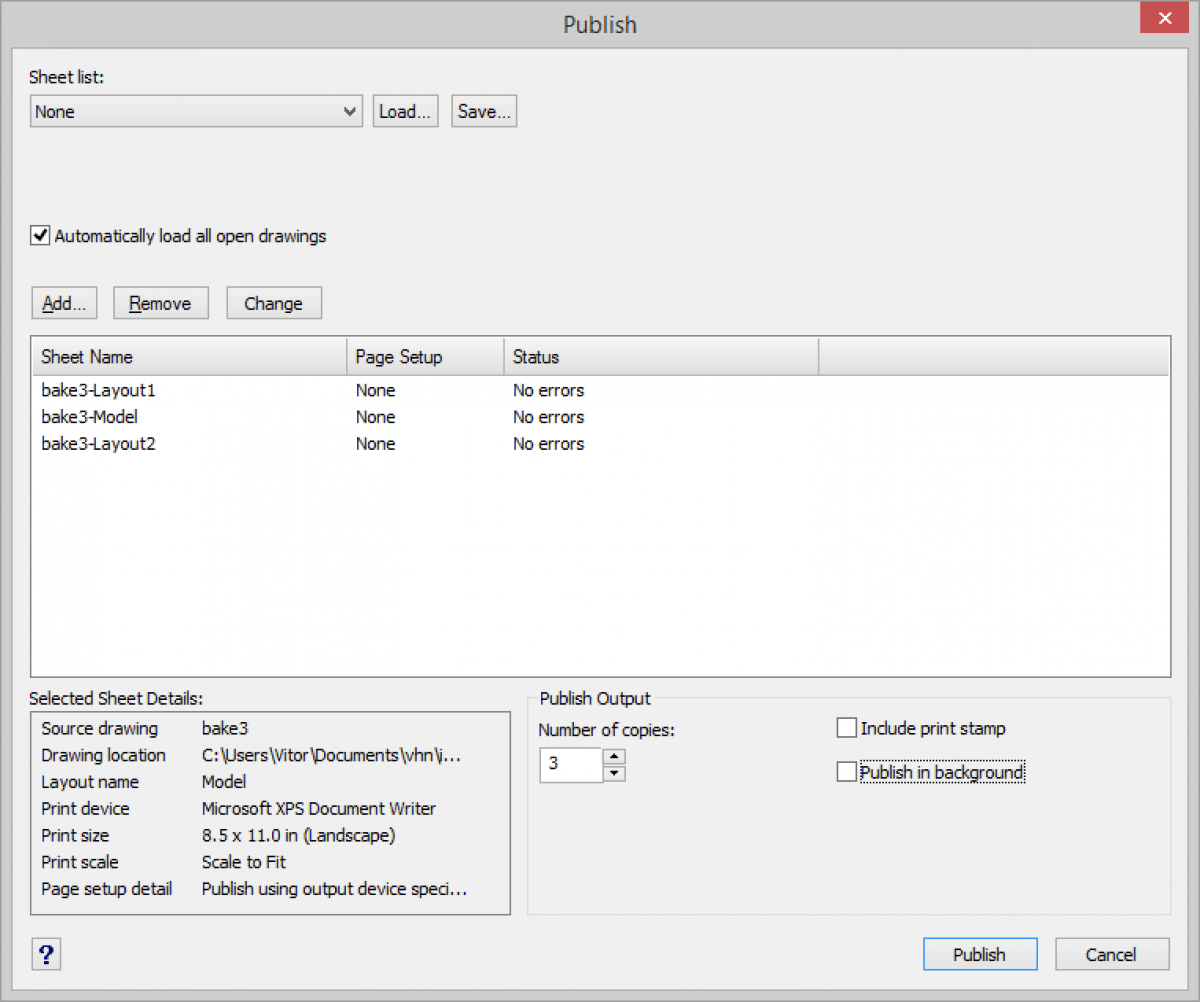
Task: Click the Number of copies down arrow
Action: point(614,771)
